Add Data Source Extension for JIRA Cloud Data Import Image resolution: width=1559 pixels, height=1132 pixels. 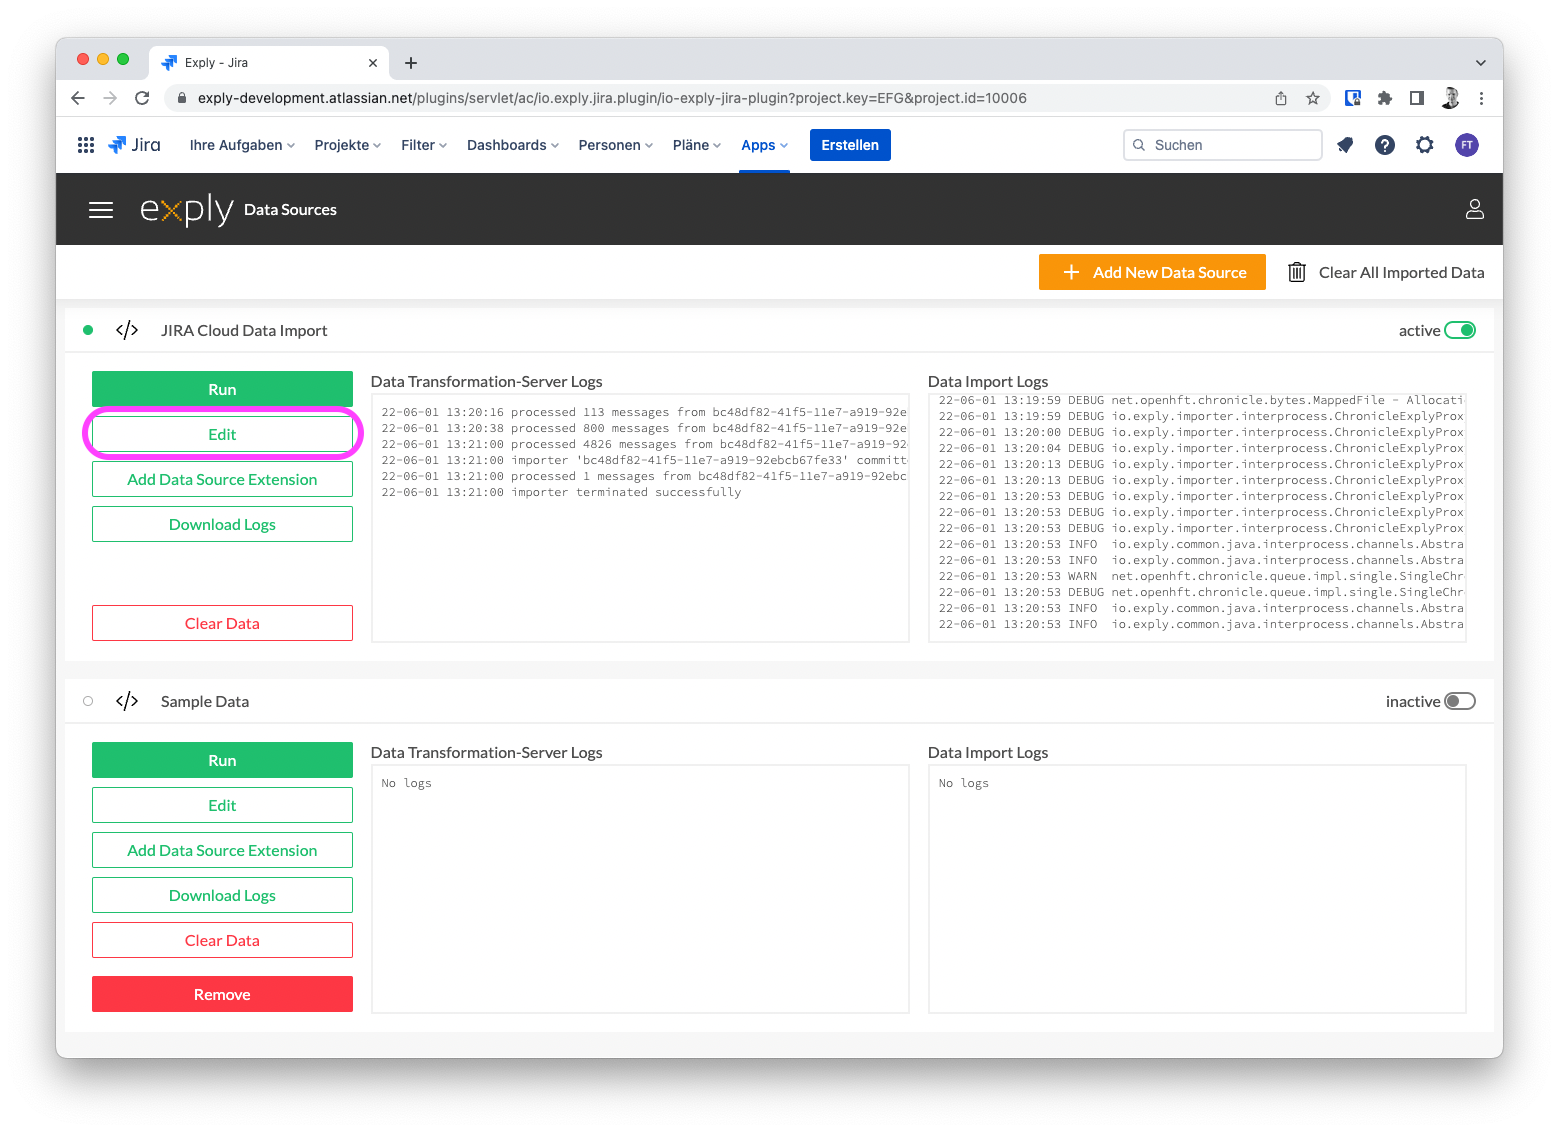click(x=222, y=479)
